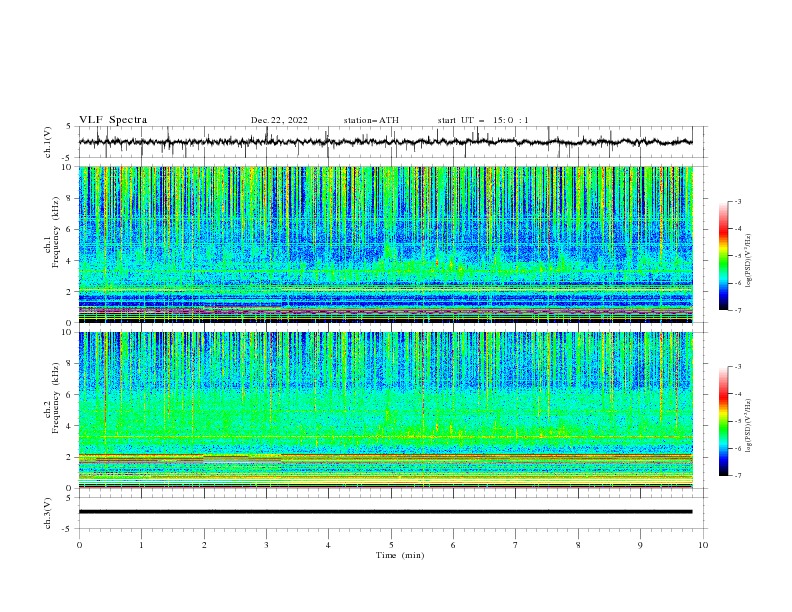This screenshot has width=792, height=612.
Task: Click the ch.1 voltage waveform trace
Action: [x=385, y=142]
